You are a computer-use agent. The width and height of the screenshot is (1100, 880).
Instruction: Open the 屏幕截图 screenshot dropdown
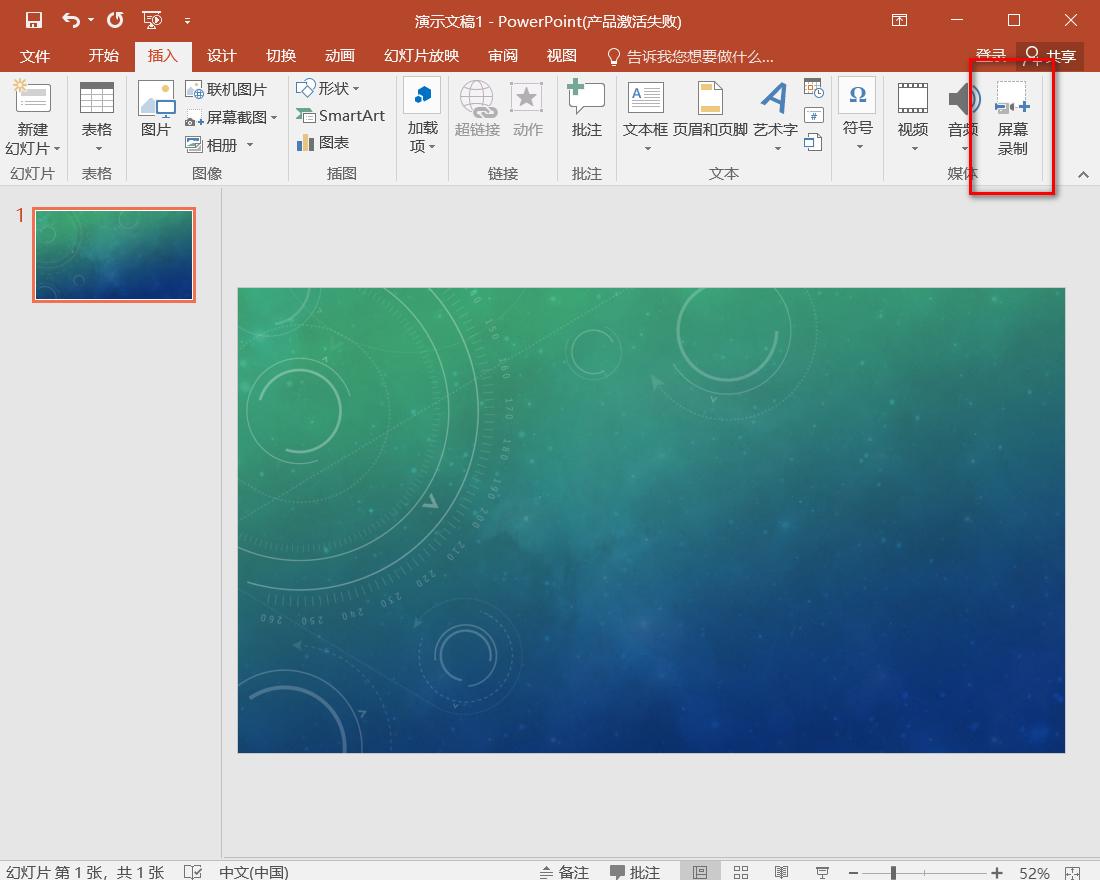[x=233, y=118]
